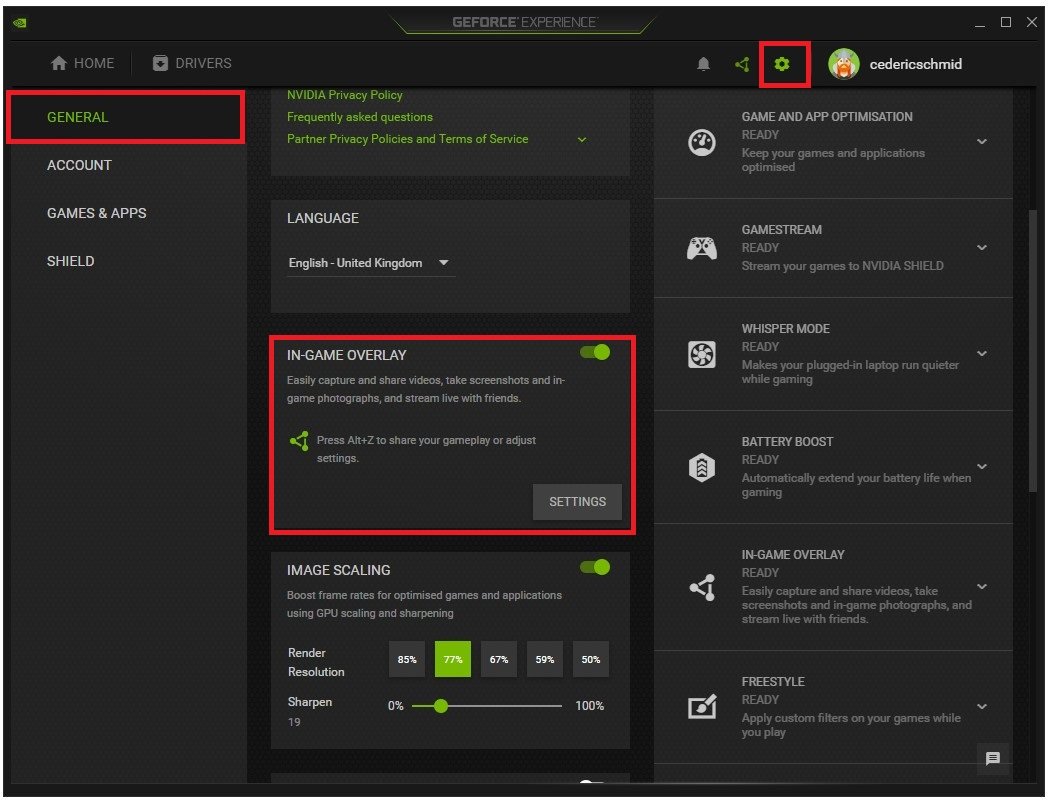This screenshot has width=1052, height=801.
Task: Switch to the Drivers tab
Action: click(192, 63)
